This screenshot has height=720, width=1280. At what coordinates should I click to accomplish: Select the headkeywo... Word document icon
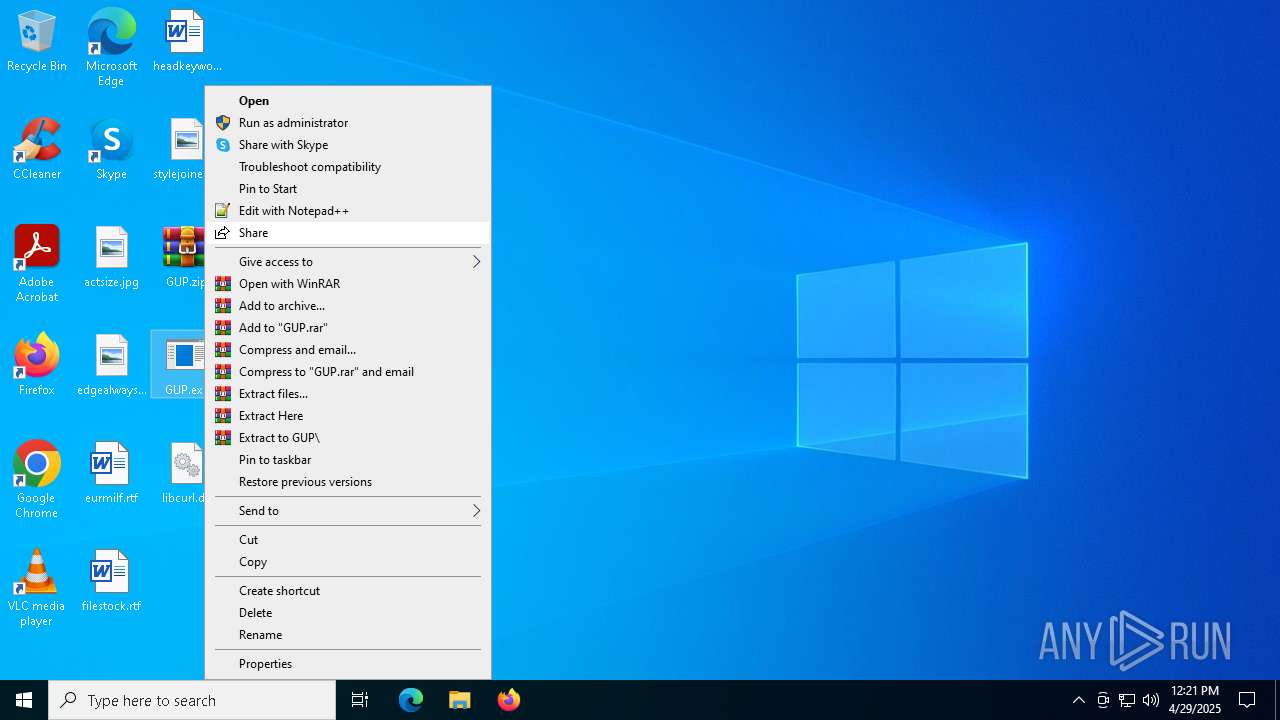coord(186,42)
